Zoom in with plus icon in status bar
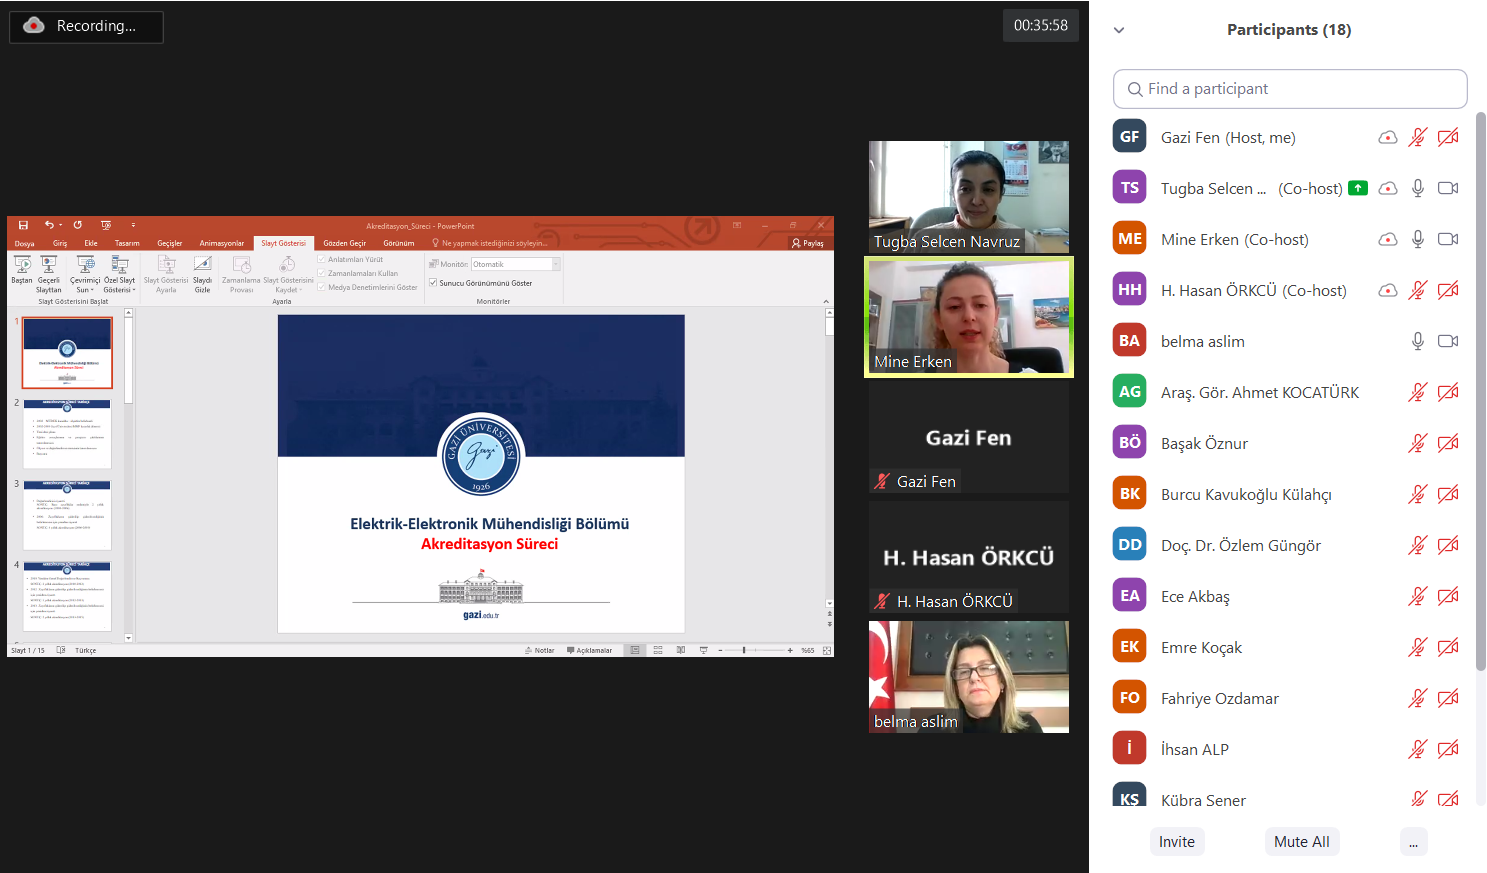 point(790,650)
